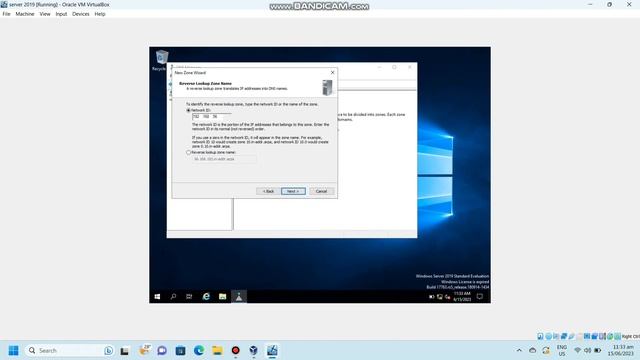Click the Back button in the wizard
Screen dimensions: 640x360
click(x=268, y=191)
